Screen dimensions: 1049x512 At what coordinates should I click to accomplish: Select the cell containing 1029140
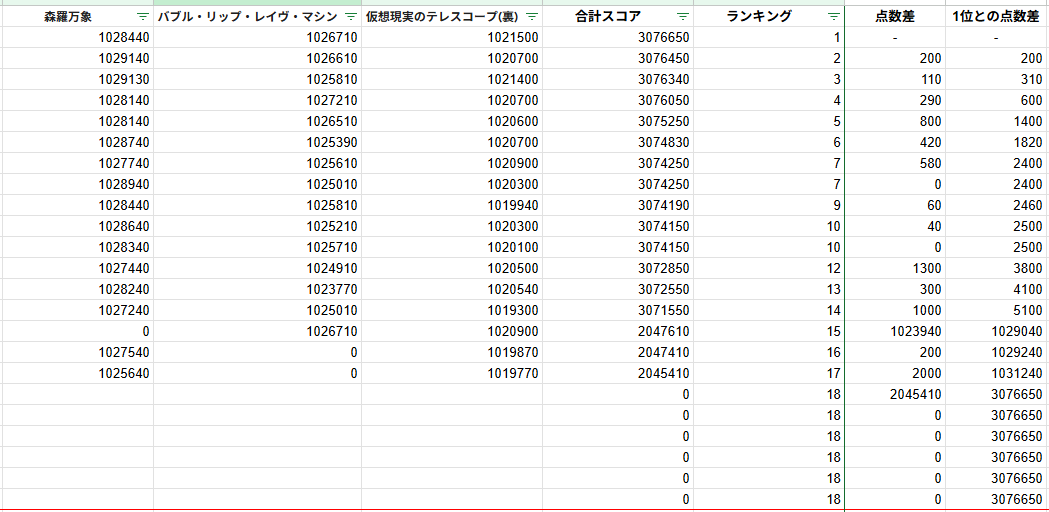click(77, 58)
